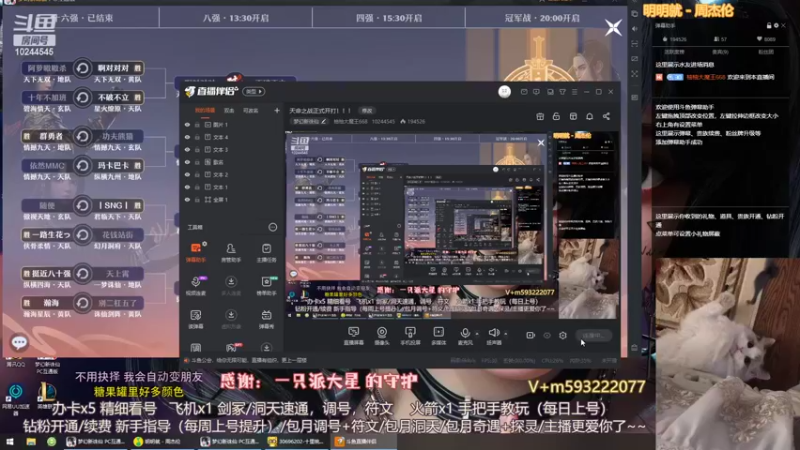Click the gift box icon in header row
Image resolution: width=800 pixels, height=450 pixels.
click(x=540, y=116)
